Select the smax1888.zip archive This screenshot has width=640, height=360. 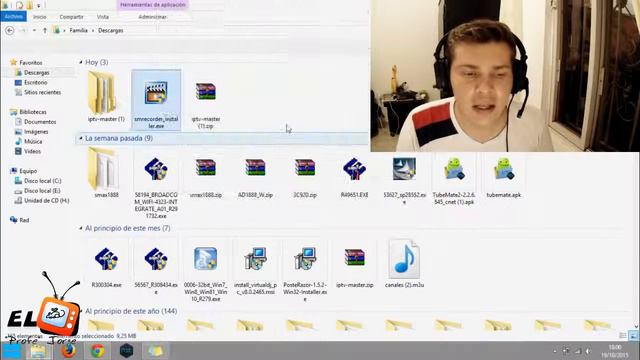click(206, 178)
